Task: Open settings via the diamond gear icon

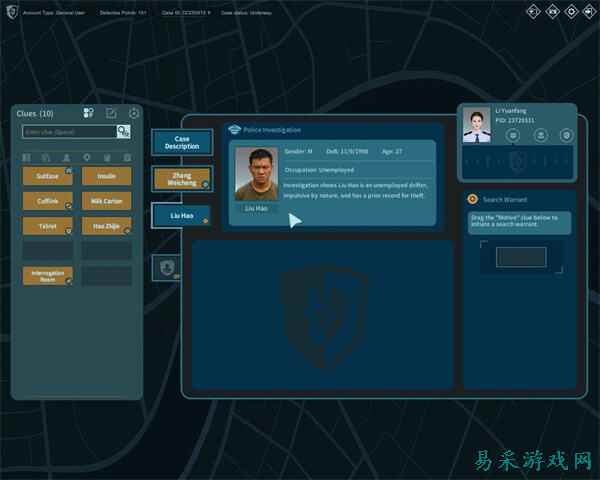Action: click(571, 11)
